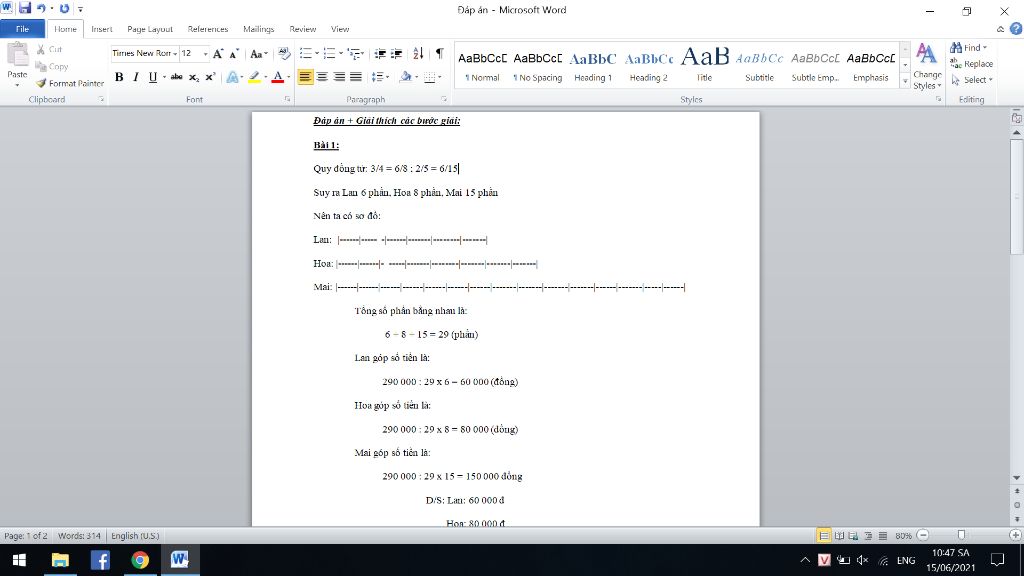Image resolution: width=1024 pixels, height=576 pixels.
Task: Click Format Painter
Action: [70, 83]
